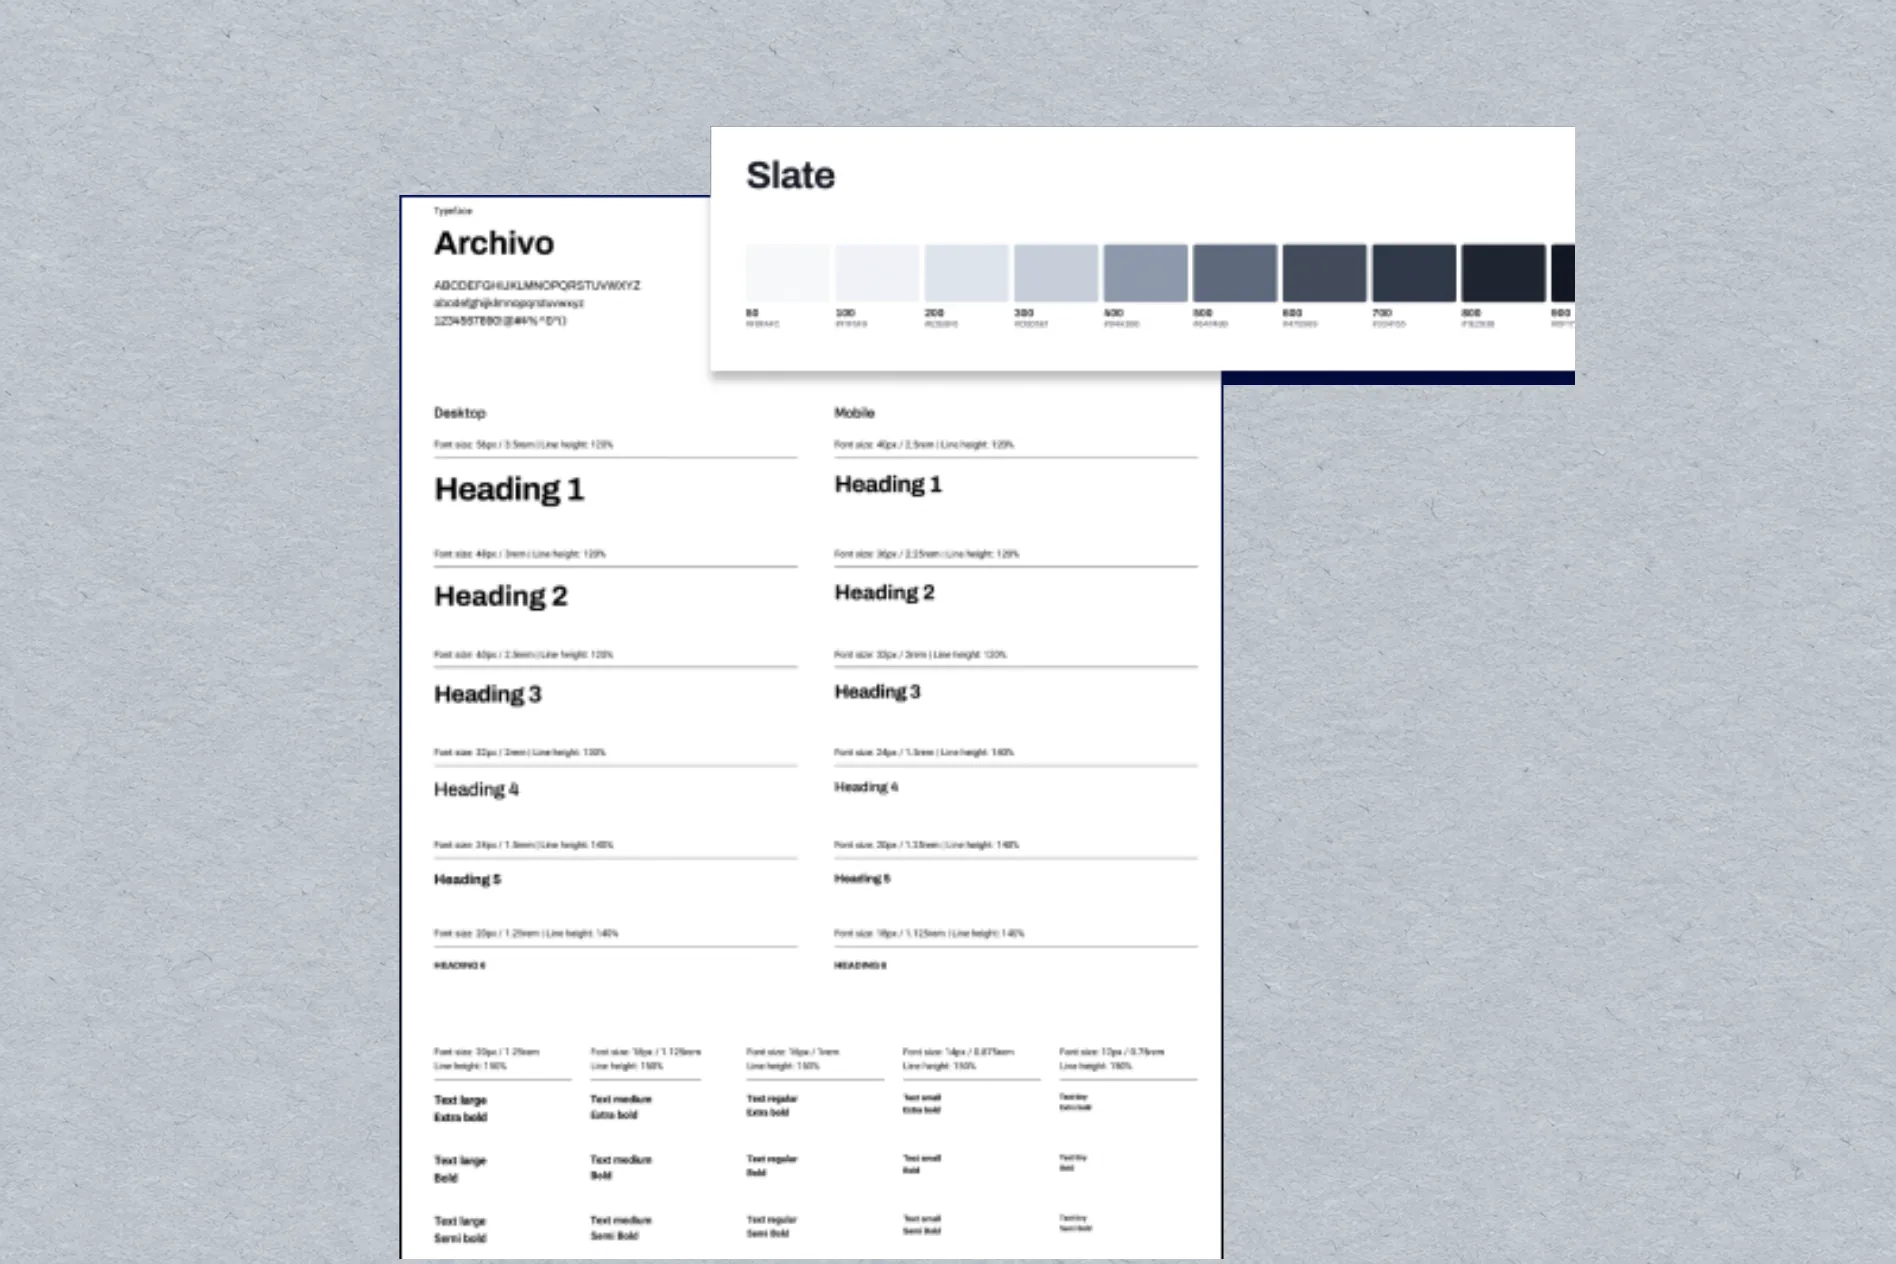This screenshot has height=1264, width=1896.
Task: Click 'Text medium Extra bold' sample
Action: click(620, 1106)
